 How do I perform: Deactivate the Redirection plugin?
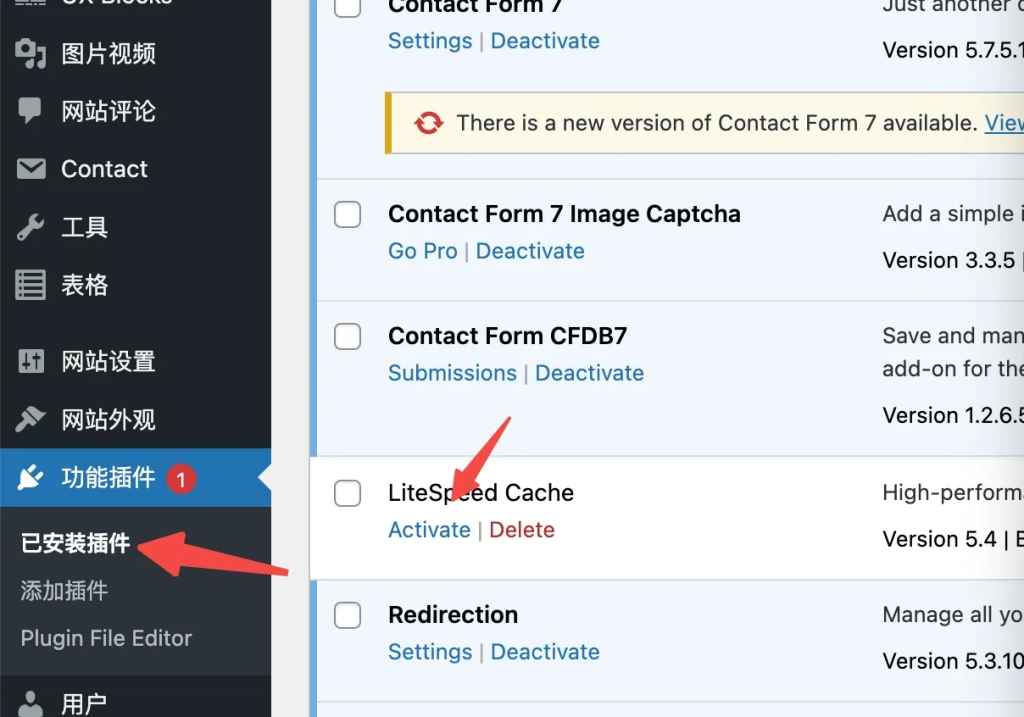click(x=545, y=652)
